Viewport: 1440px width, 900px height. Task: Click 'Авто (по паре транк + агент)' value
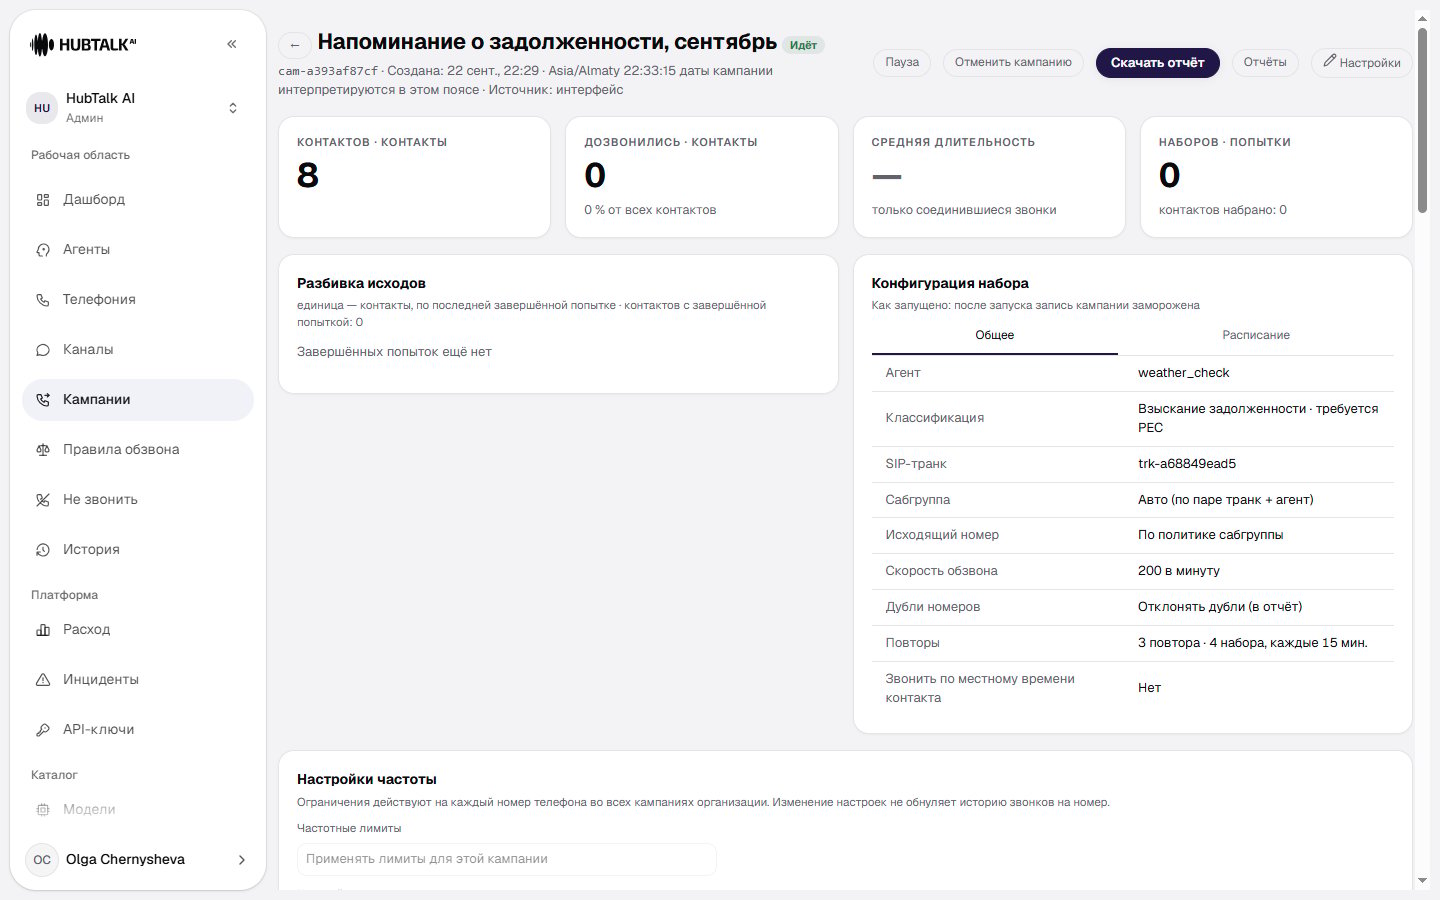click(1226, 500)
